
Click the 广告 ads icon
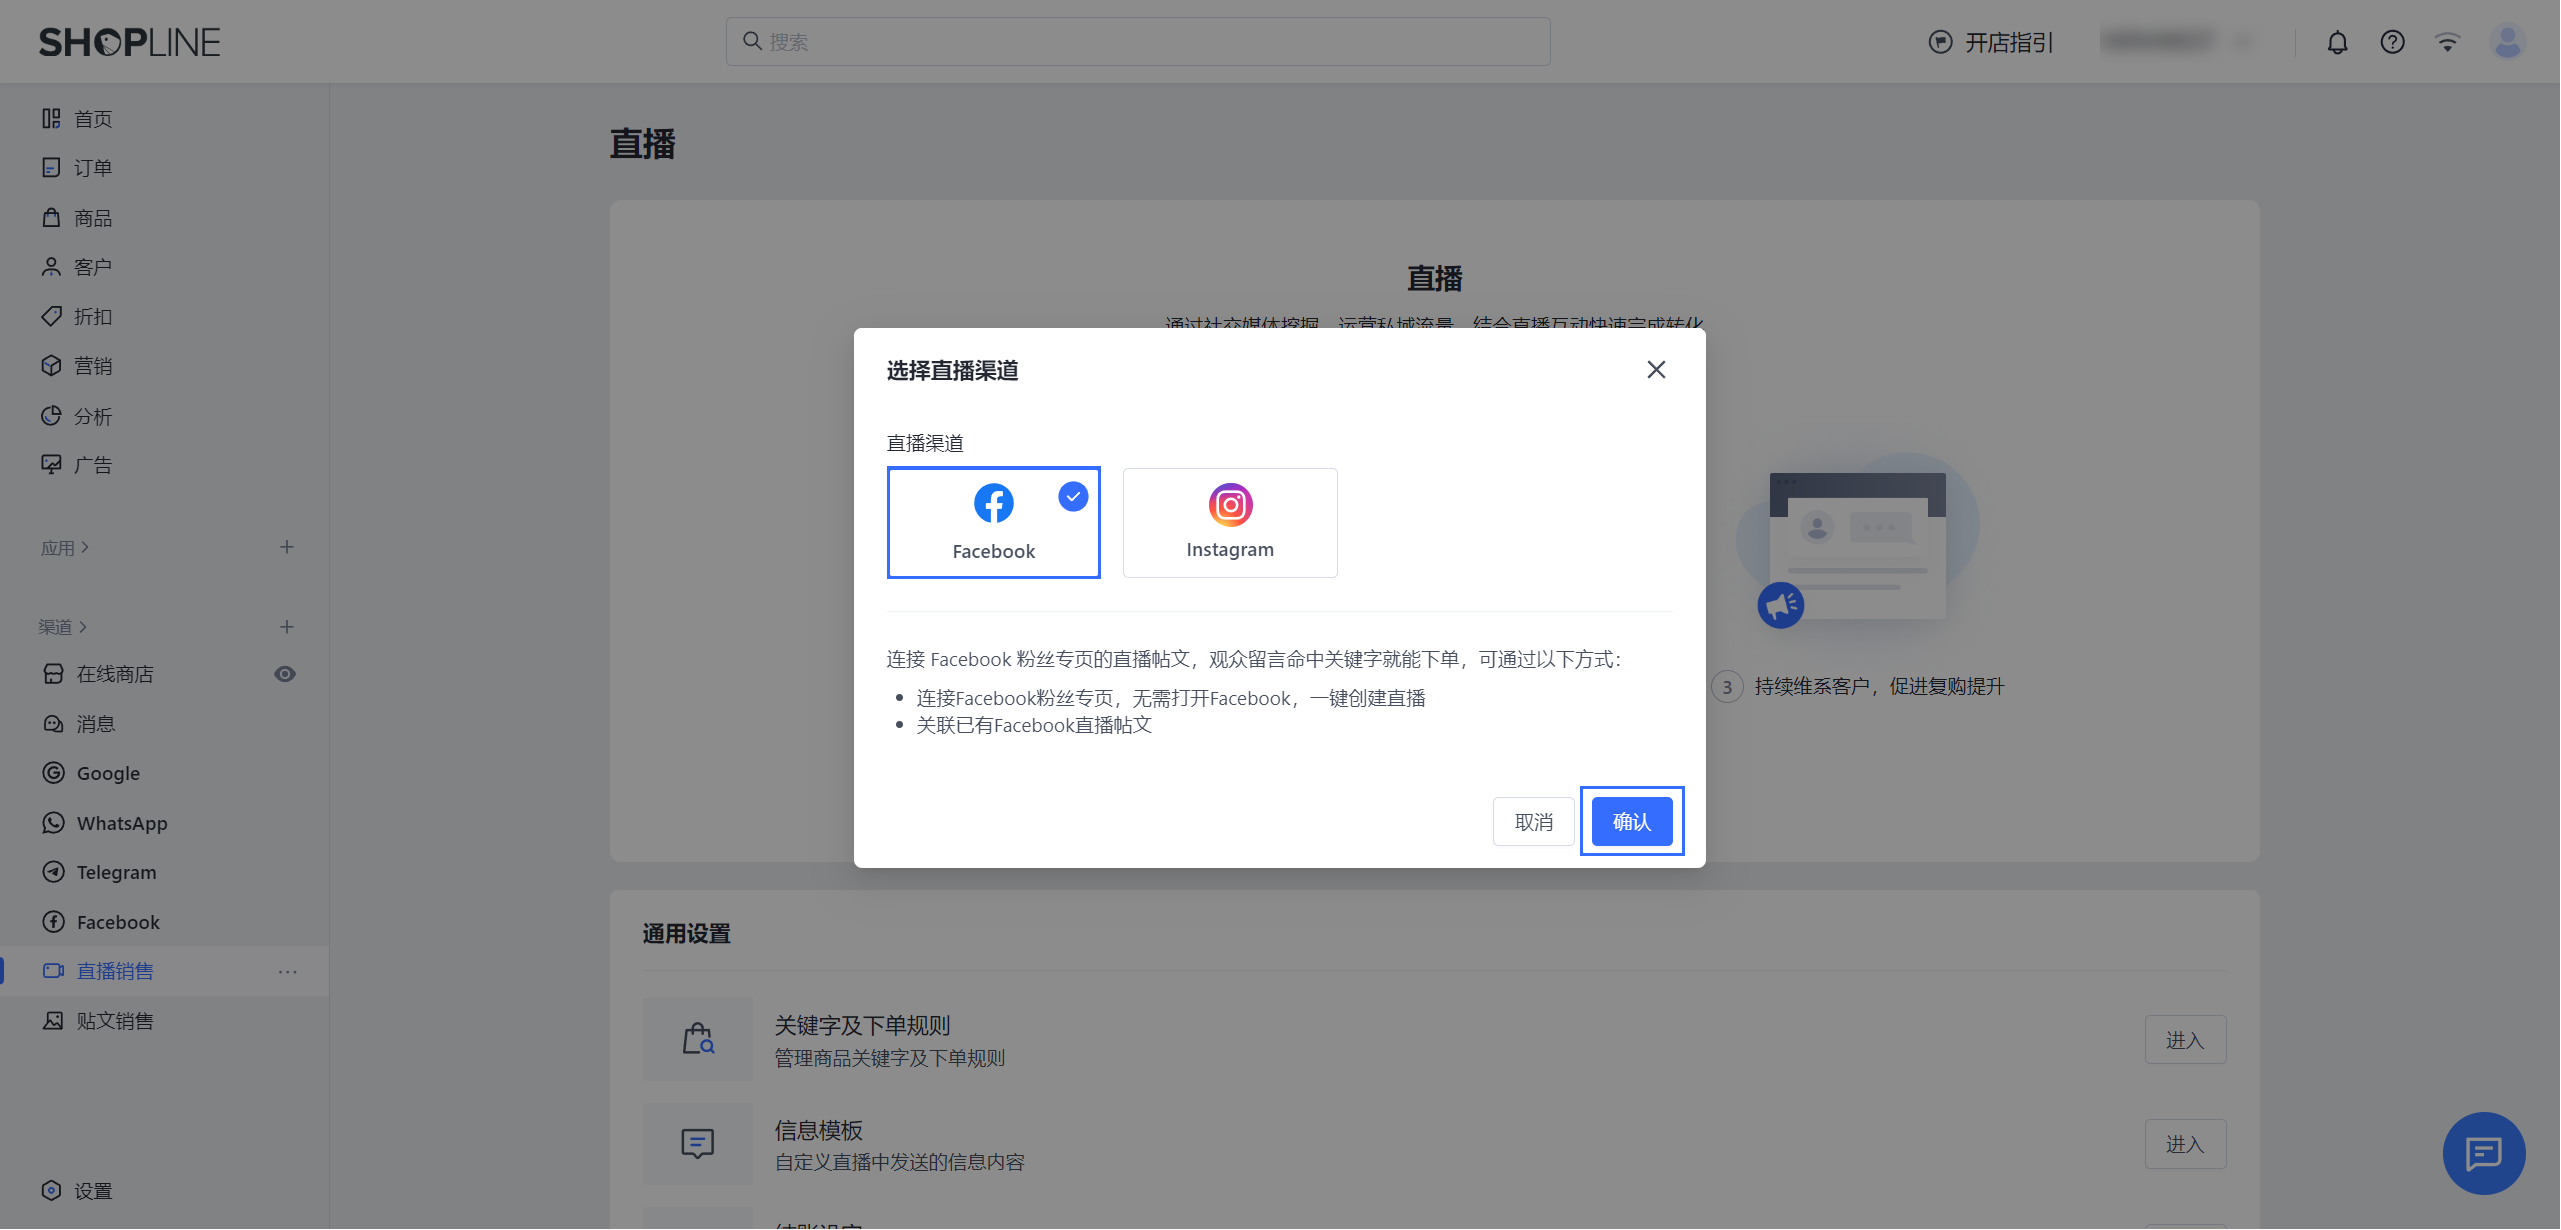coord(51,464)
